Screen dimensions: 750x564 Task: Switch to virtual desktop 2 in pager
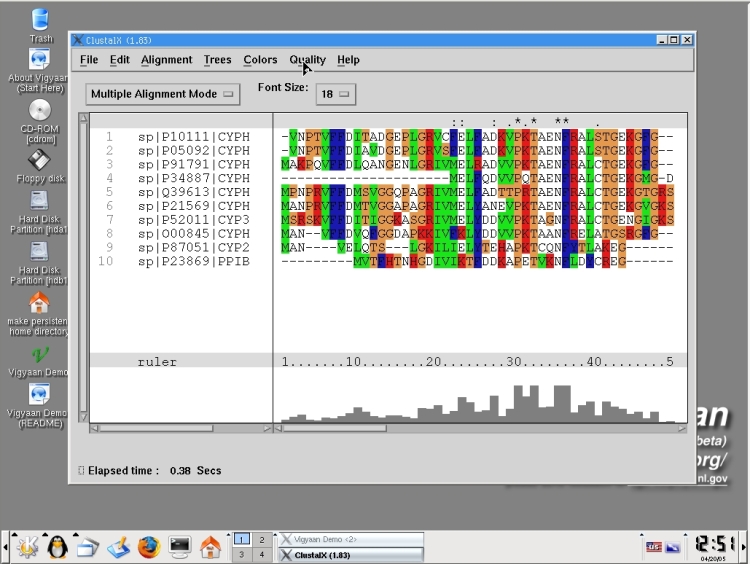coord(260,540)
